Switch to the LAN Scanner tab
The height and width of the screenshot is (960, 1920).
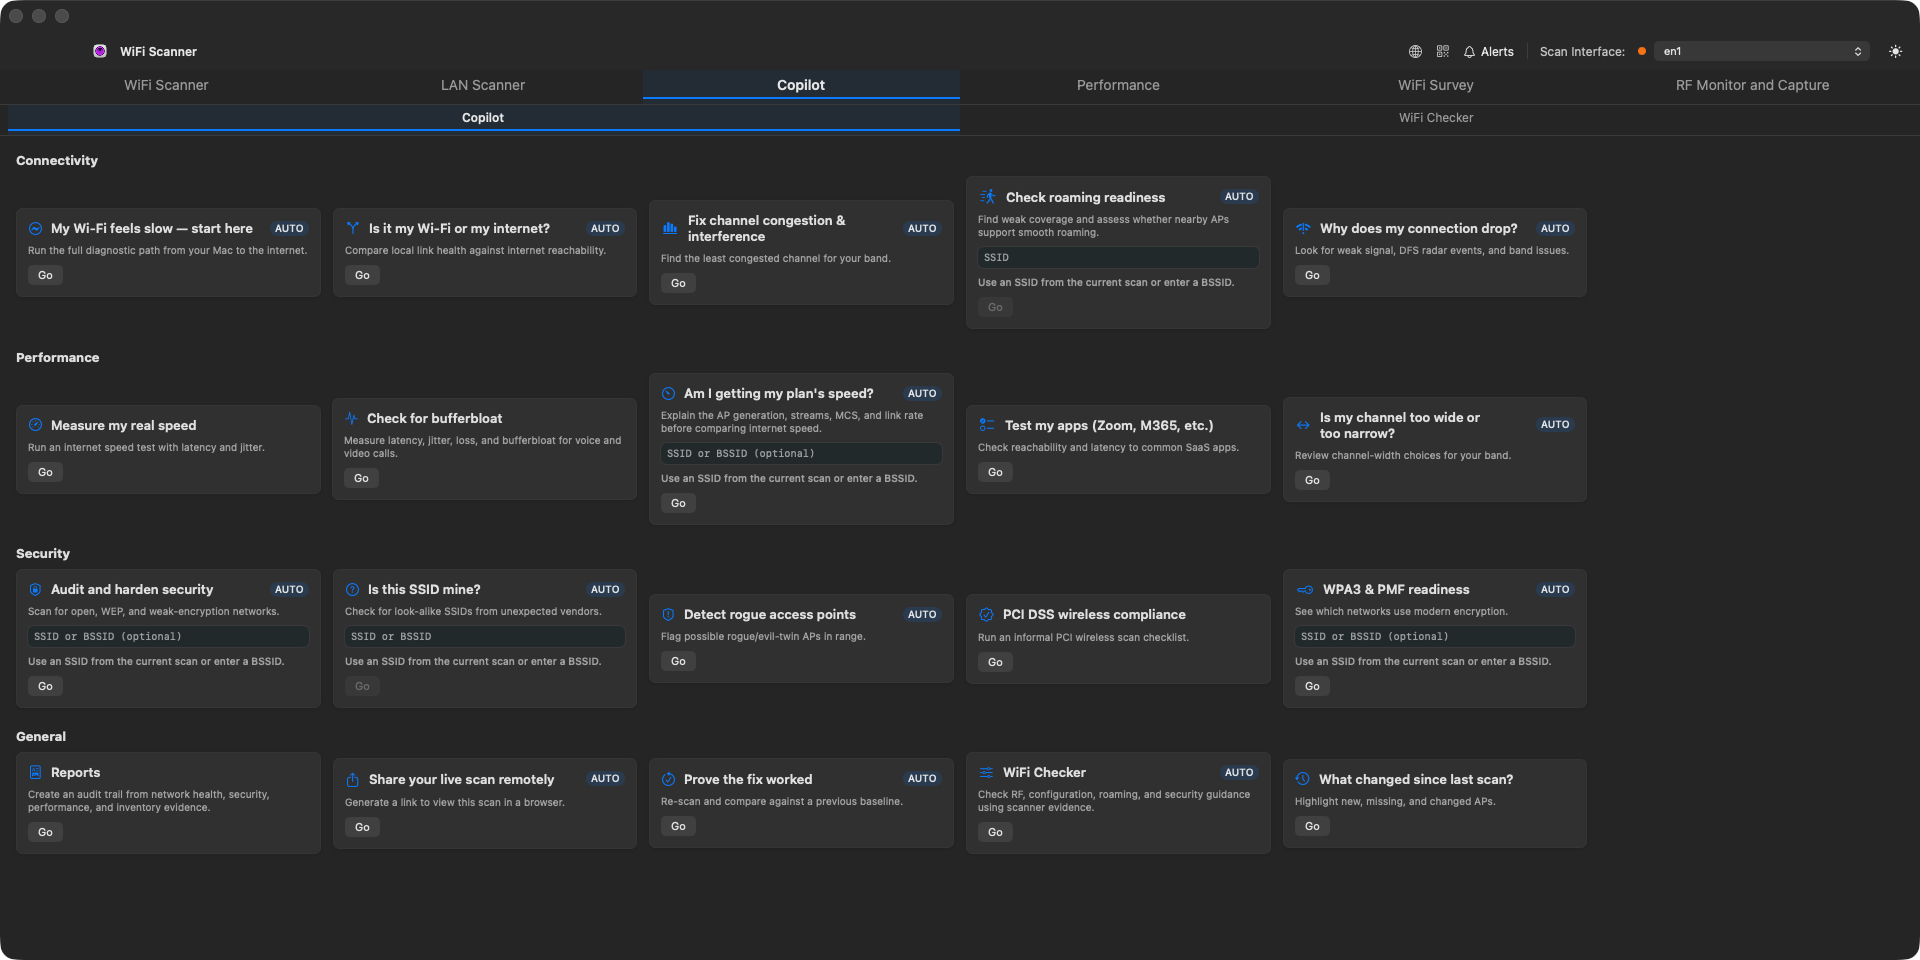click(483, 85)
